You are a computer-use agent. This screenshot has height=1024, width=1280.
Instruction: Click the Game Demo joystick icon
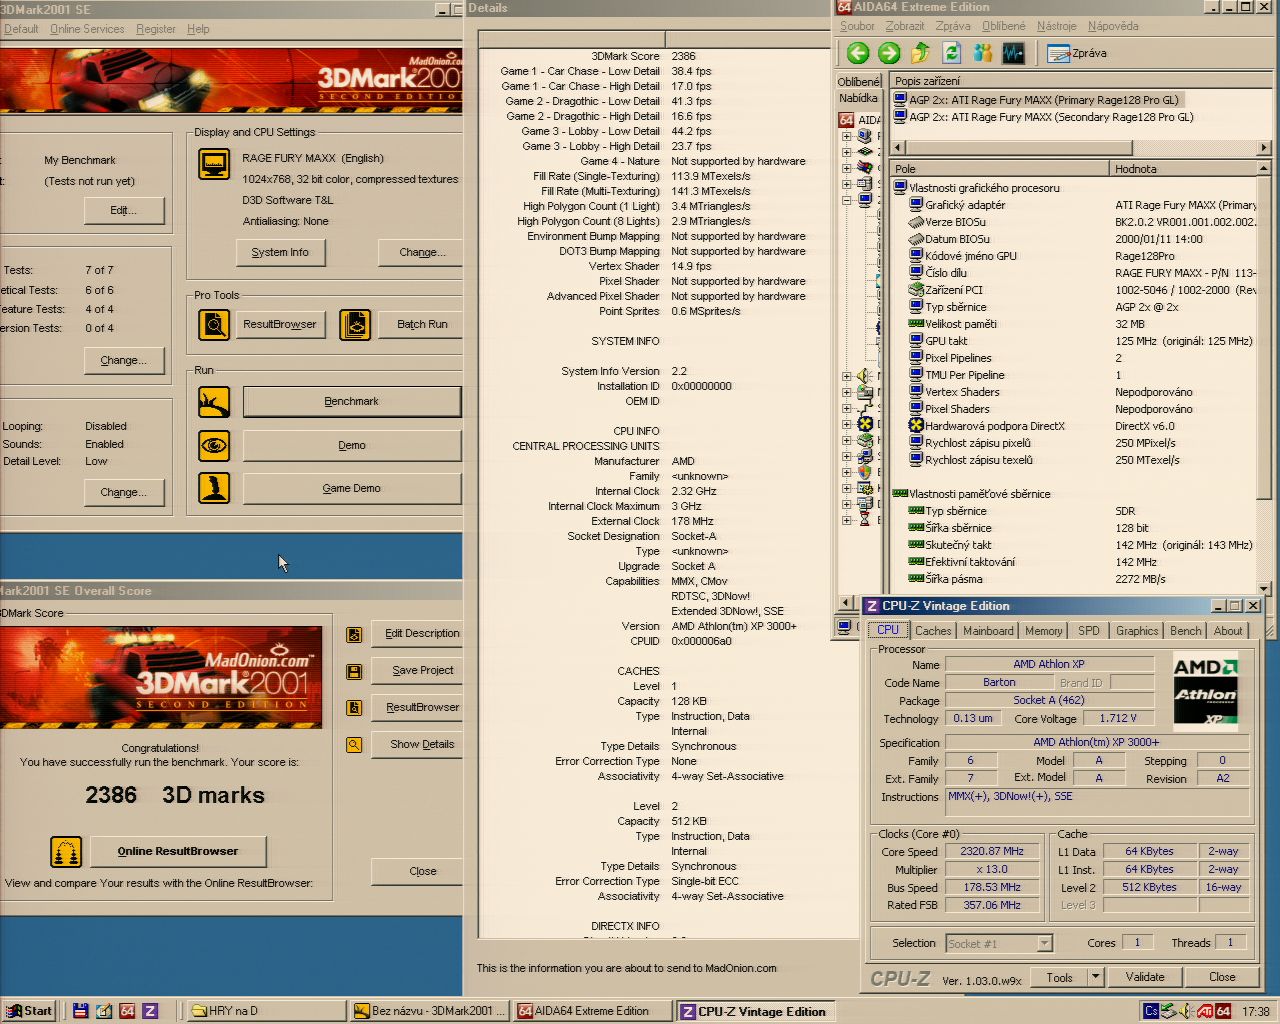[x=214, y=488]
